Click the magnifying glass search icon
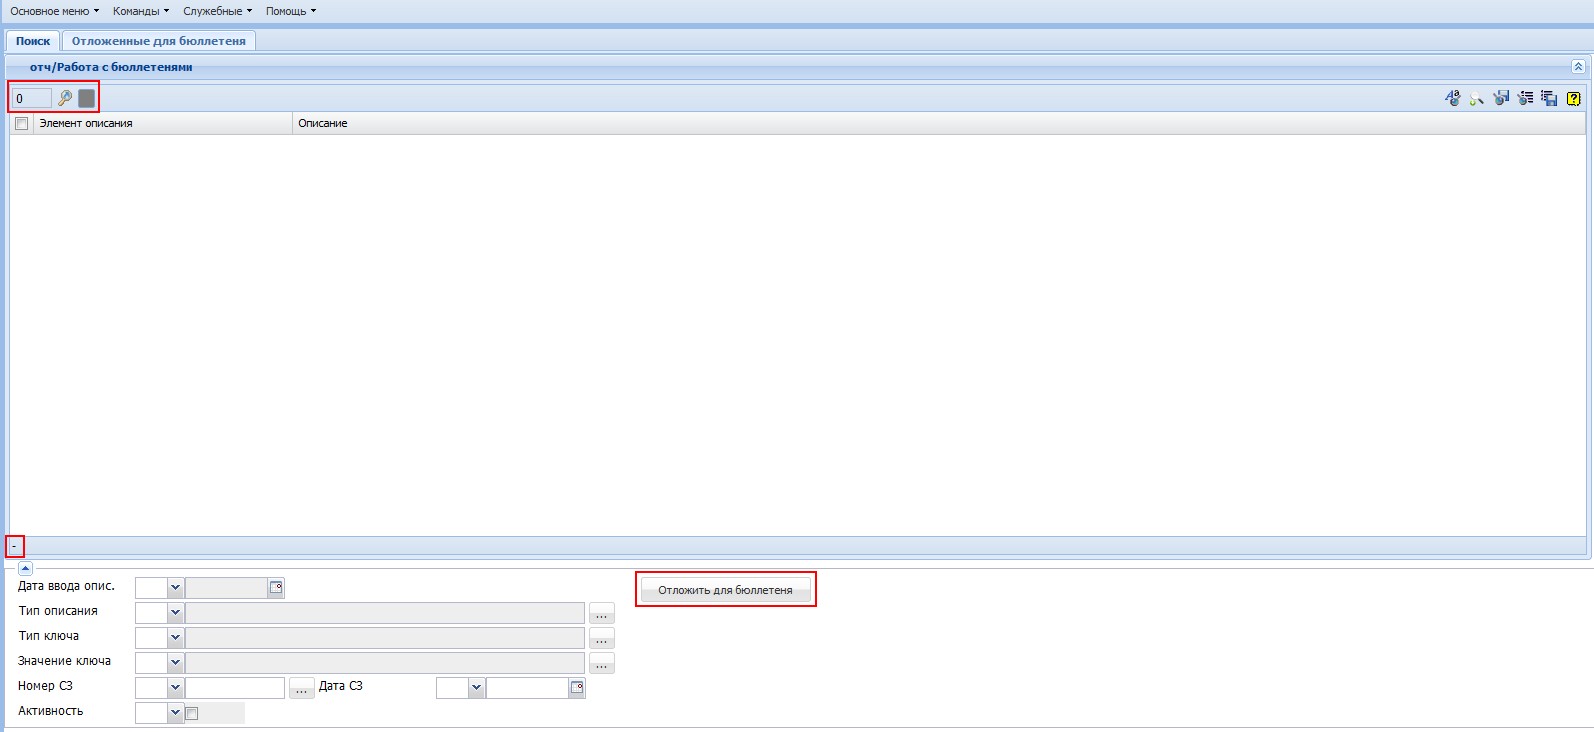The width and height of the screenshot is (1594, 732). pyautogui.click(x=65, y=98)
